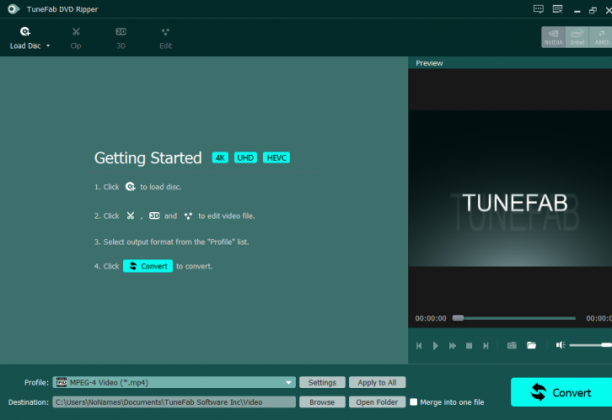Image resolution: width=612 pixels, height=420 pixels.
Task: Click the Browse button
Action: click(x=322, y=402)
